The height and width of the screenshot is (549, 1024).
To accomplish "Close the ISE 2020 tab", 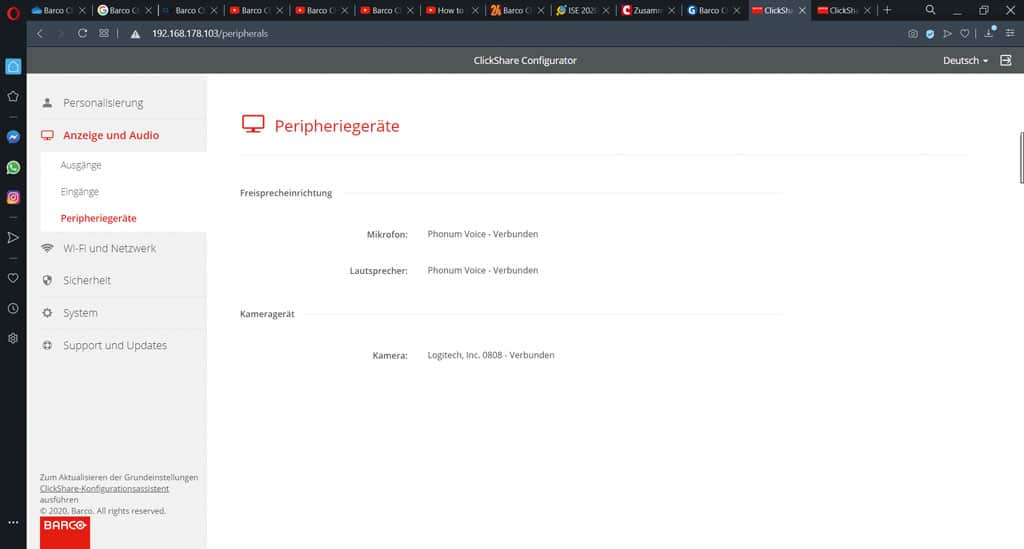I will coord(606,10).
